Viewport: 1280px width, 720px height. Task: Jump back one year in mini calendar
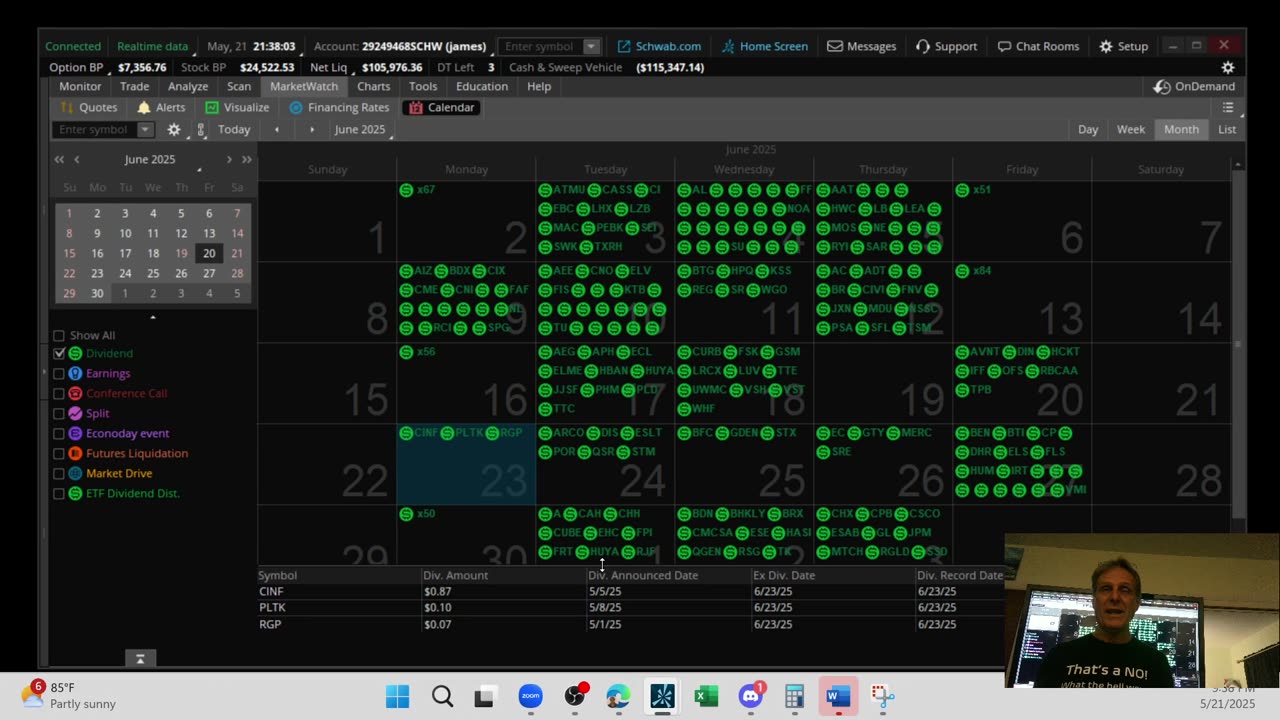pos(59,160)
